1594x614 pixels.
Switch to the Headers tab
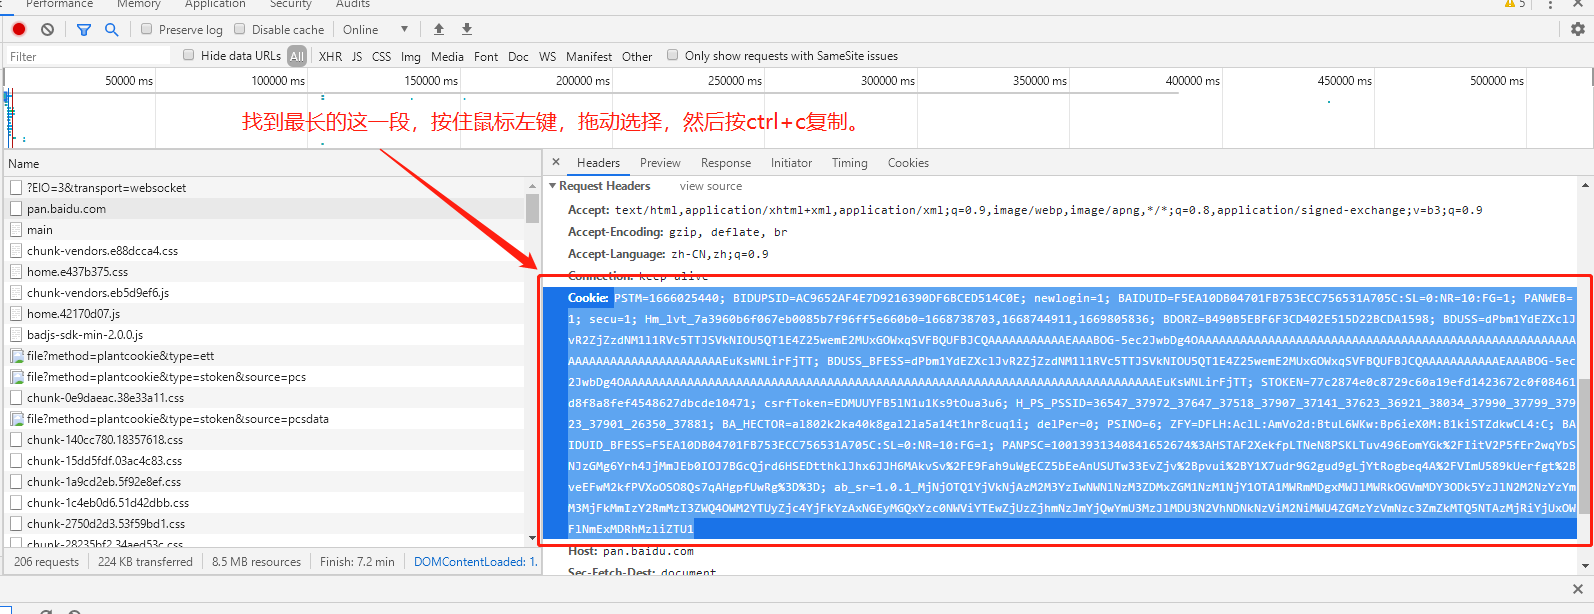tap(598, 162)
